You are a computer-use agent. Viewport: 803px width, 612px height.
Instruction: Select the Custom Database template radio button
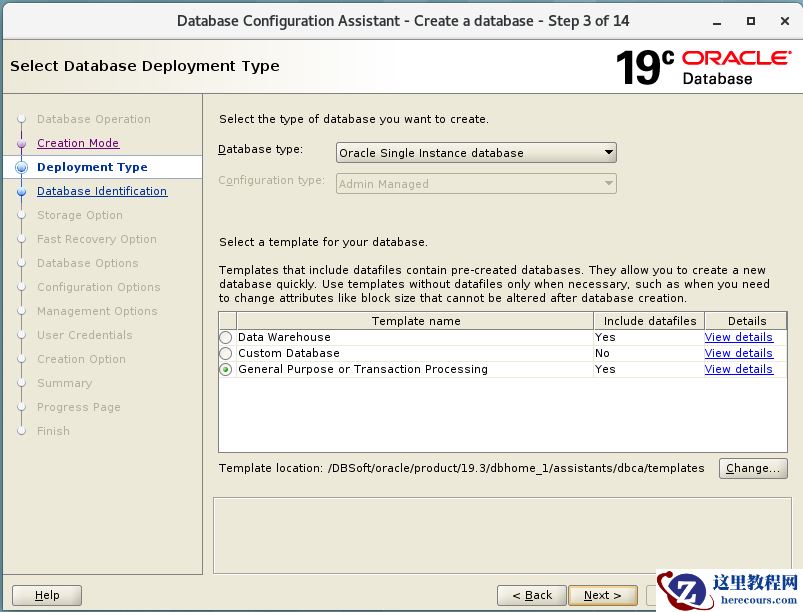pyautogui.click(x=225, y=353)
